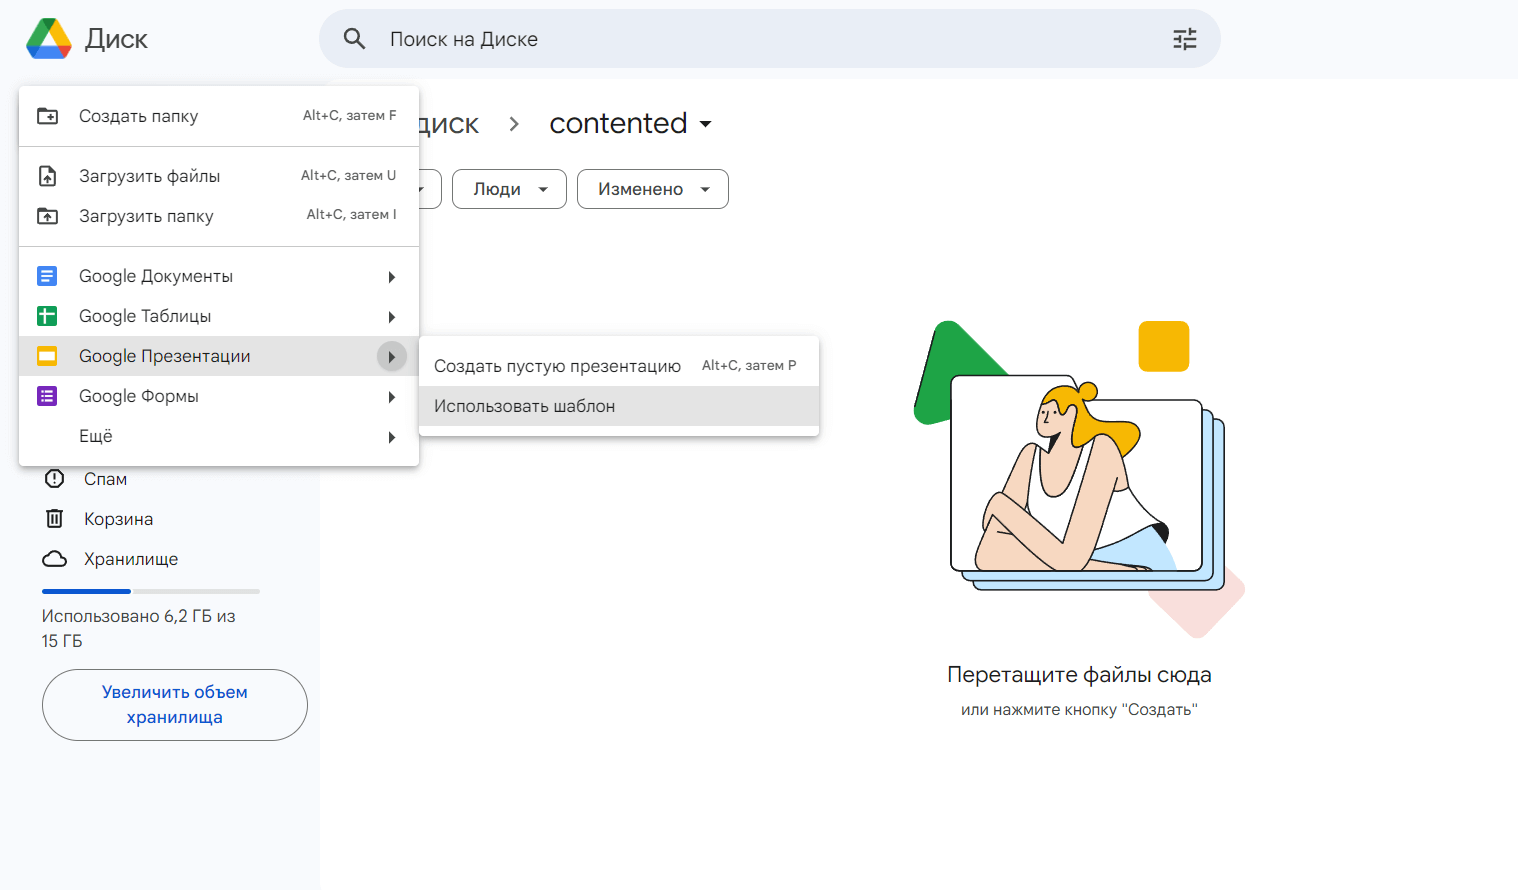The height and width of the screenshot is (890, 1518).
Task: Open Хранилище in the sidebar
Action: (131, 559)
